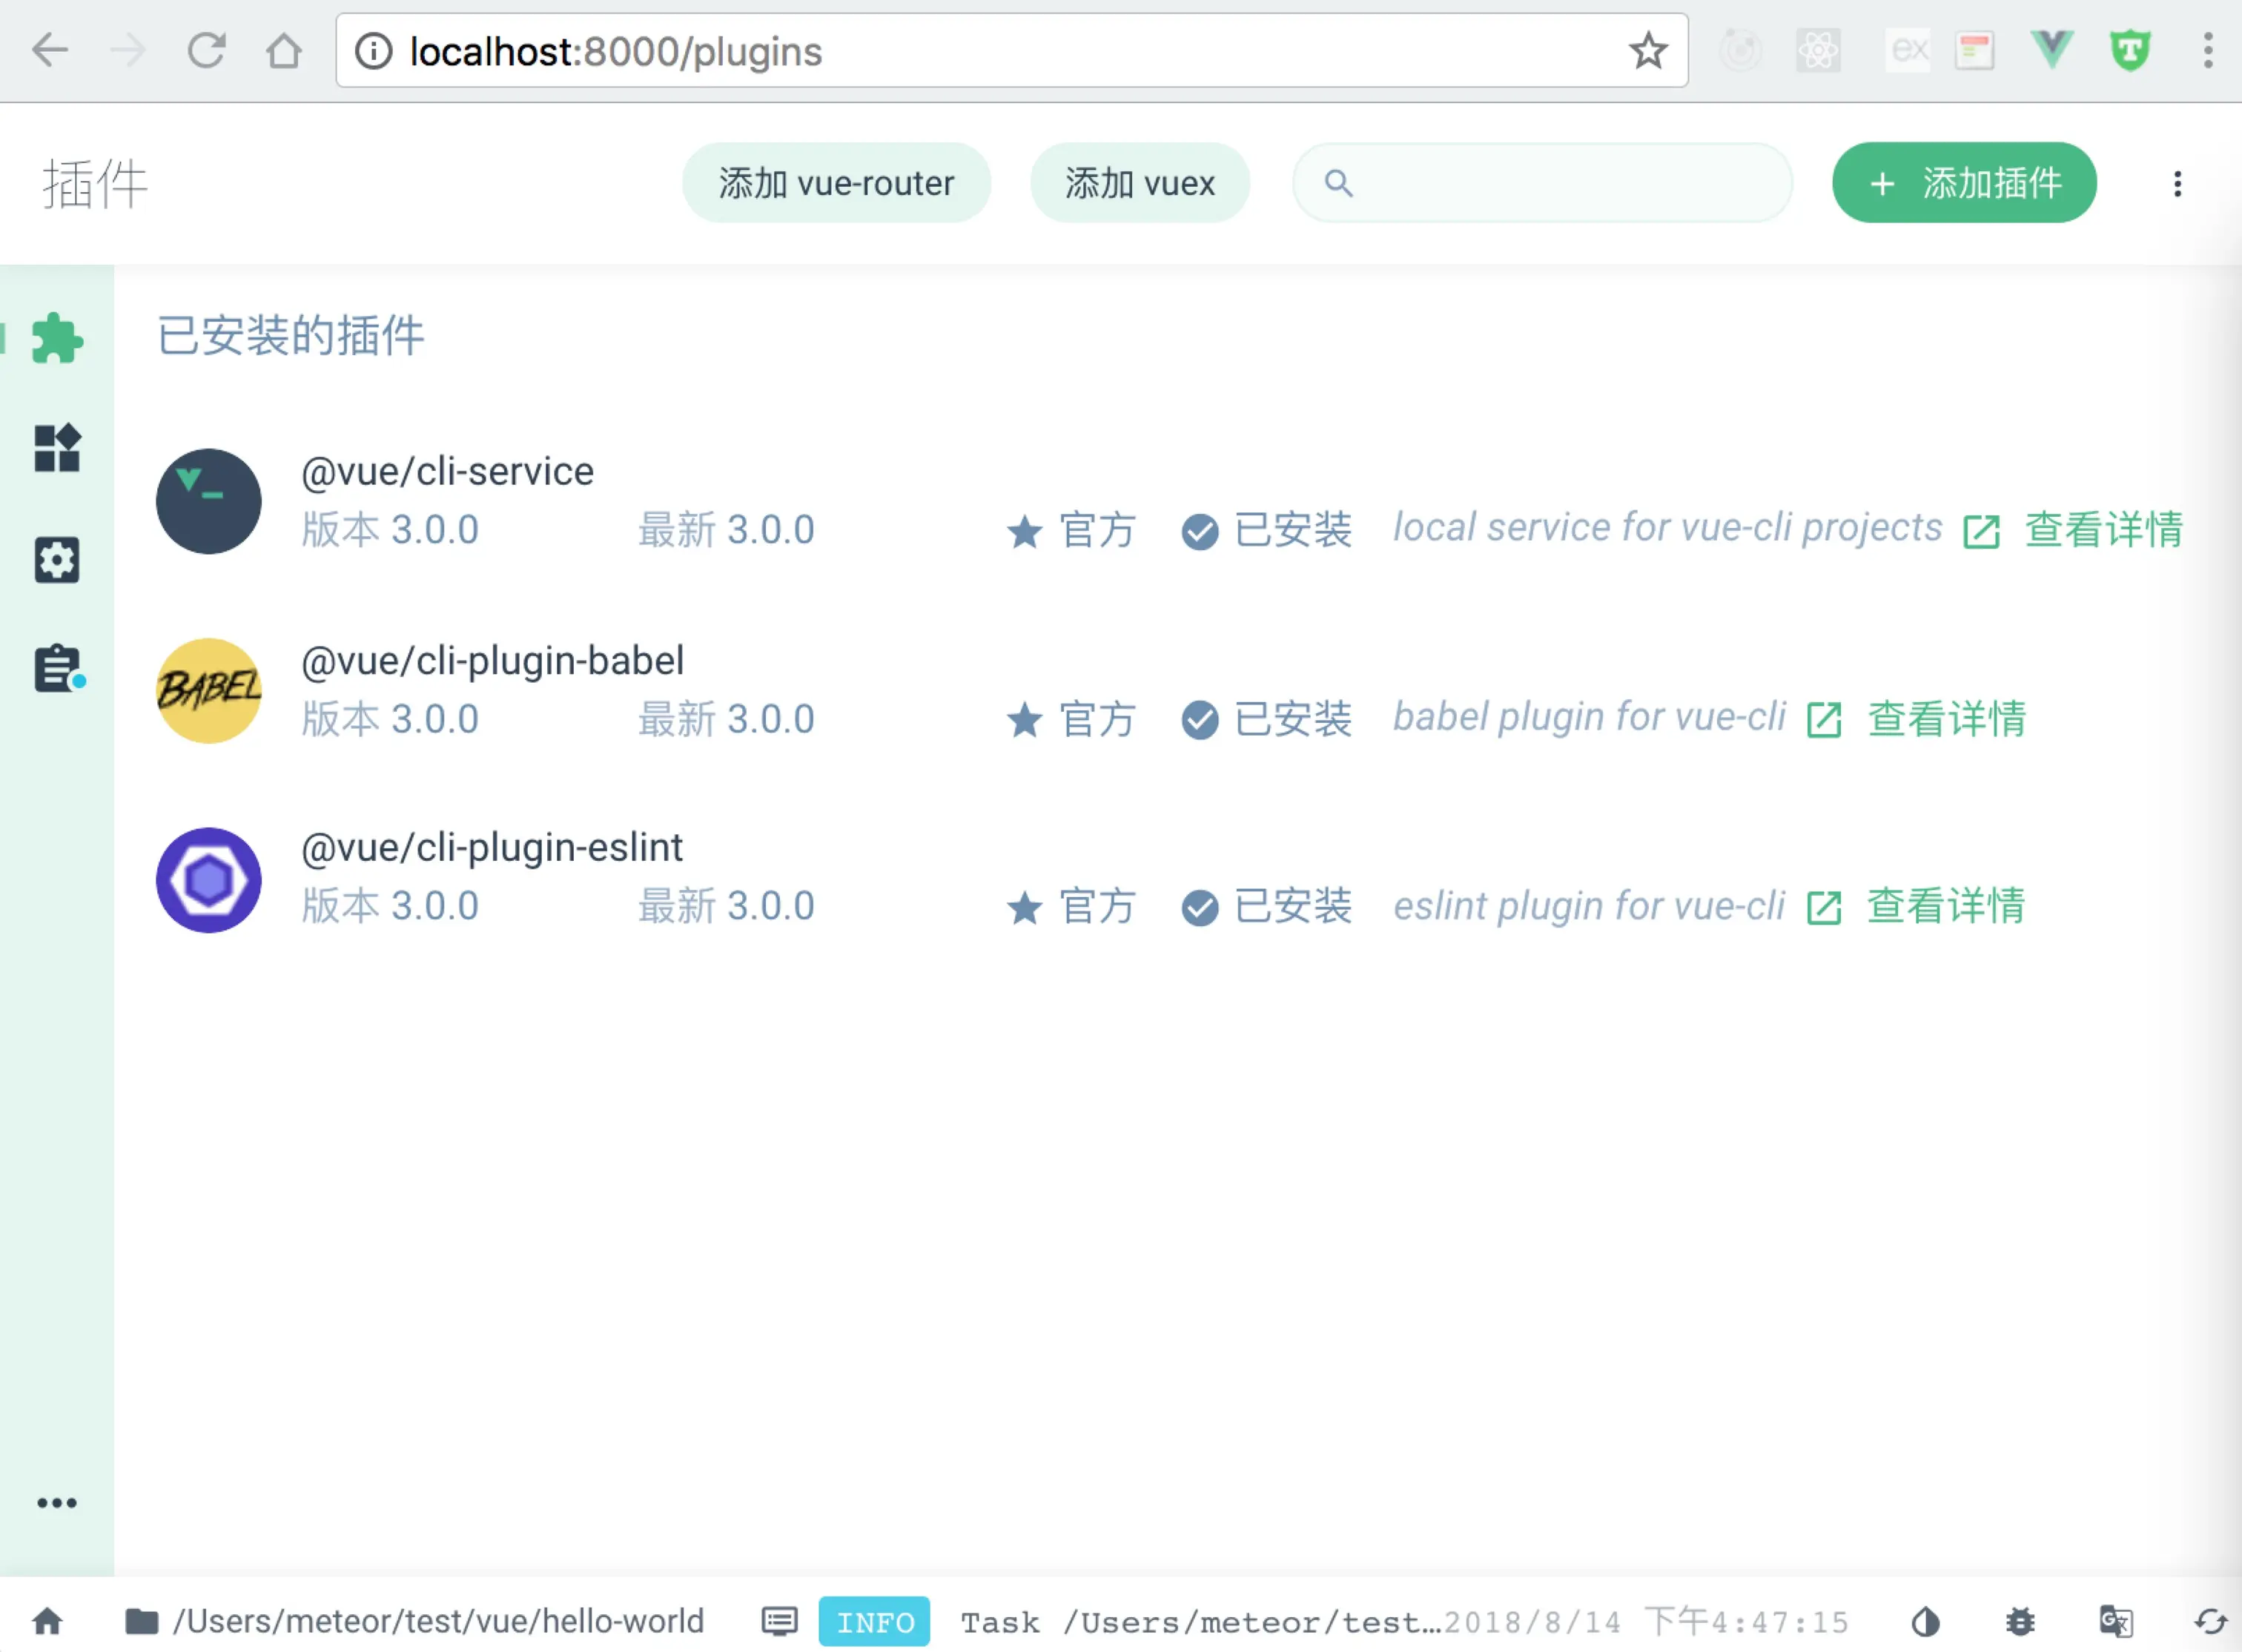2242x1652 pixels.
Task: Click the Babel plugin logo
Action: [208, 690]
